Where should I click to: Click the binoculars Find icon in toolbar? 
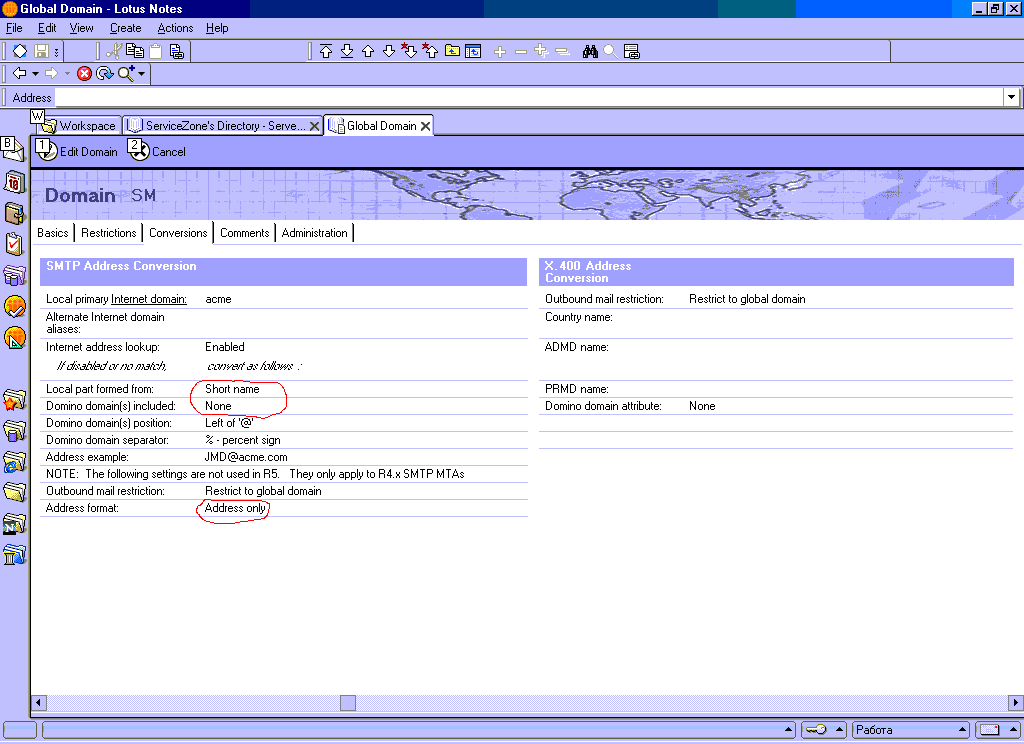[590, 51]
